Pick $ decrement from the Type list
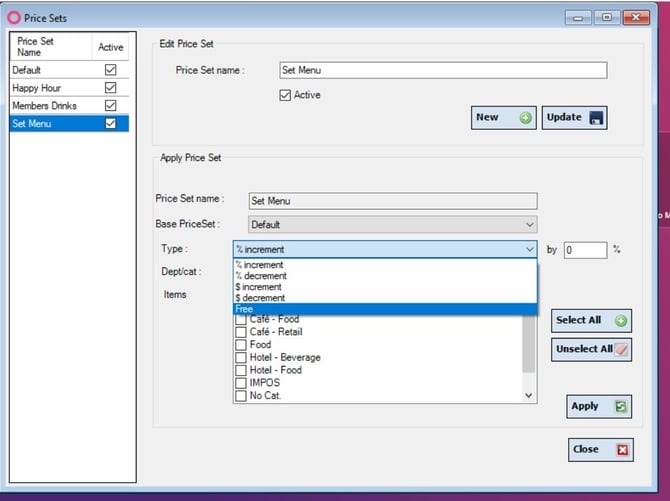670x501 pixels. pyautogui.click(x=385, y=298)
